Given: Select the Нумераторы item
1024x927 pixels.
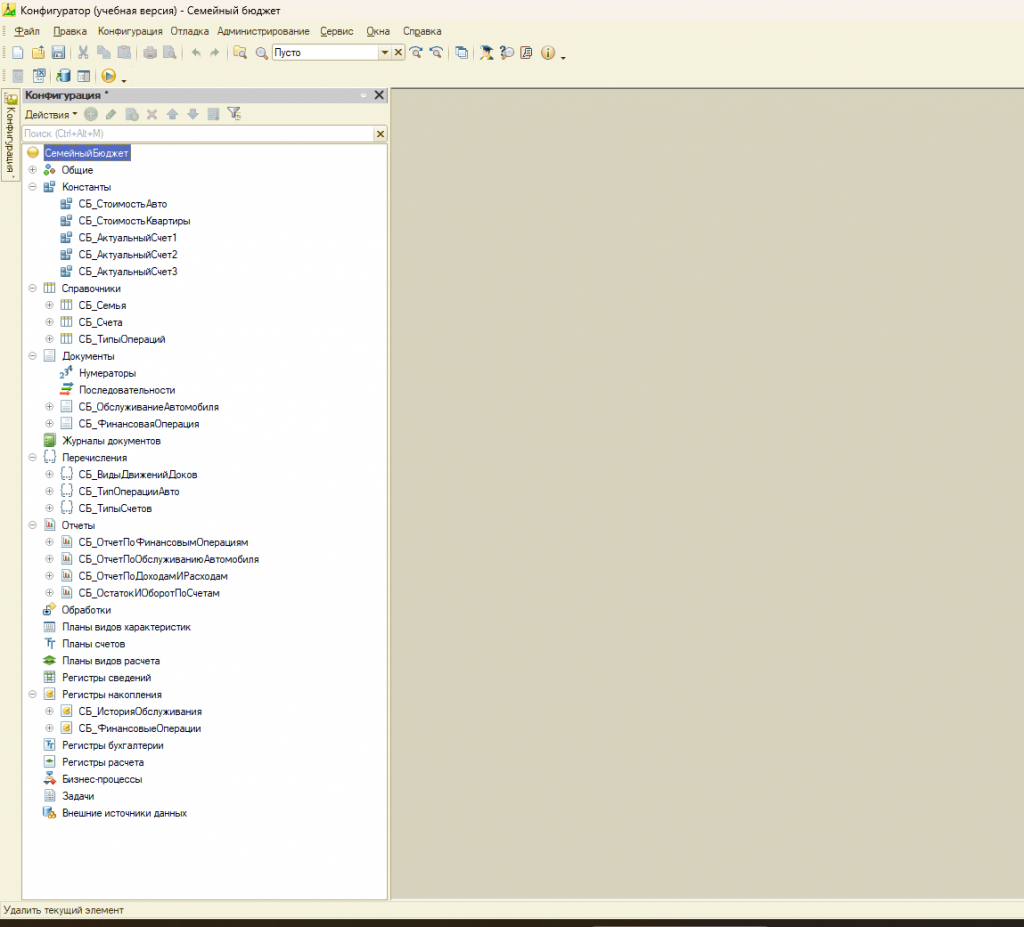Looking at the screenshot, I should pos(107,373).
